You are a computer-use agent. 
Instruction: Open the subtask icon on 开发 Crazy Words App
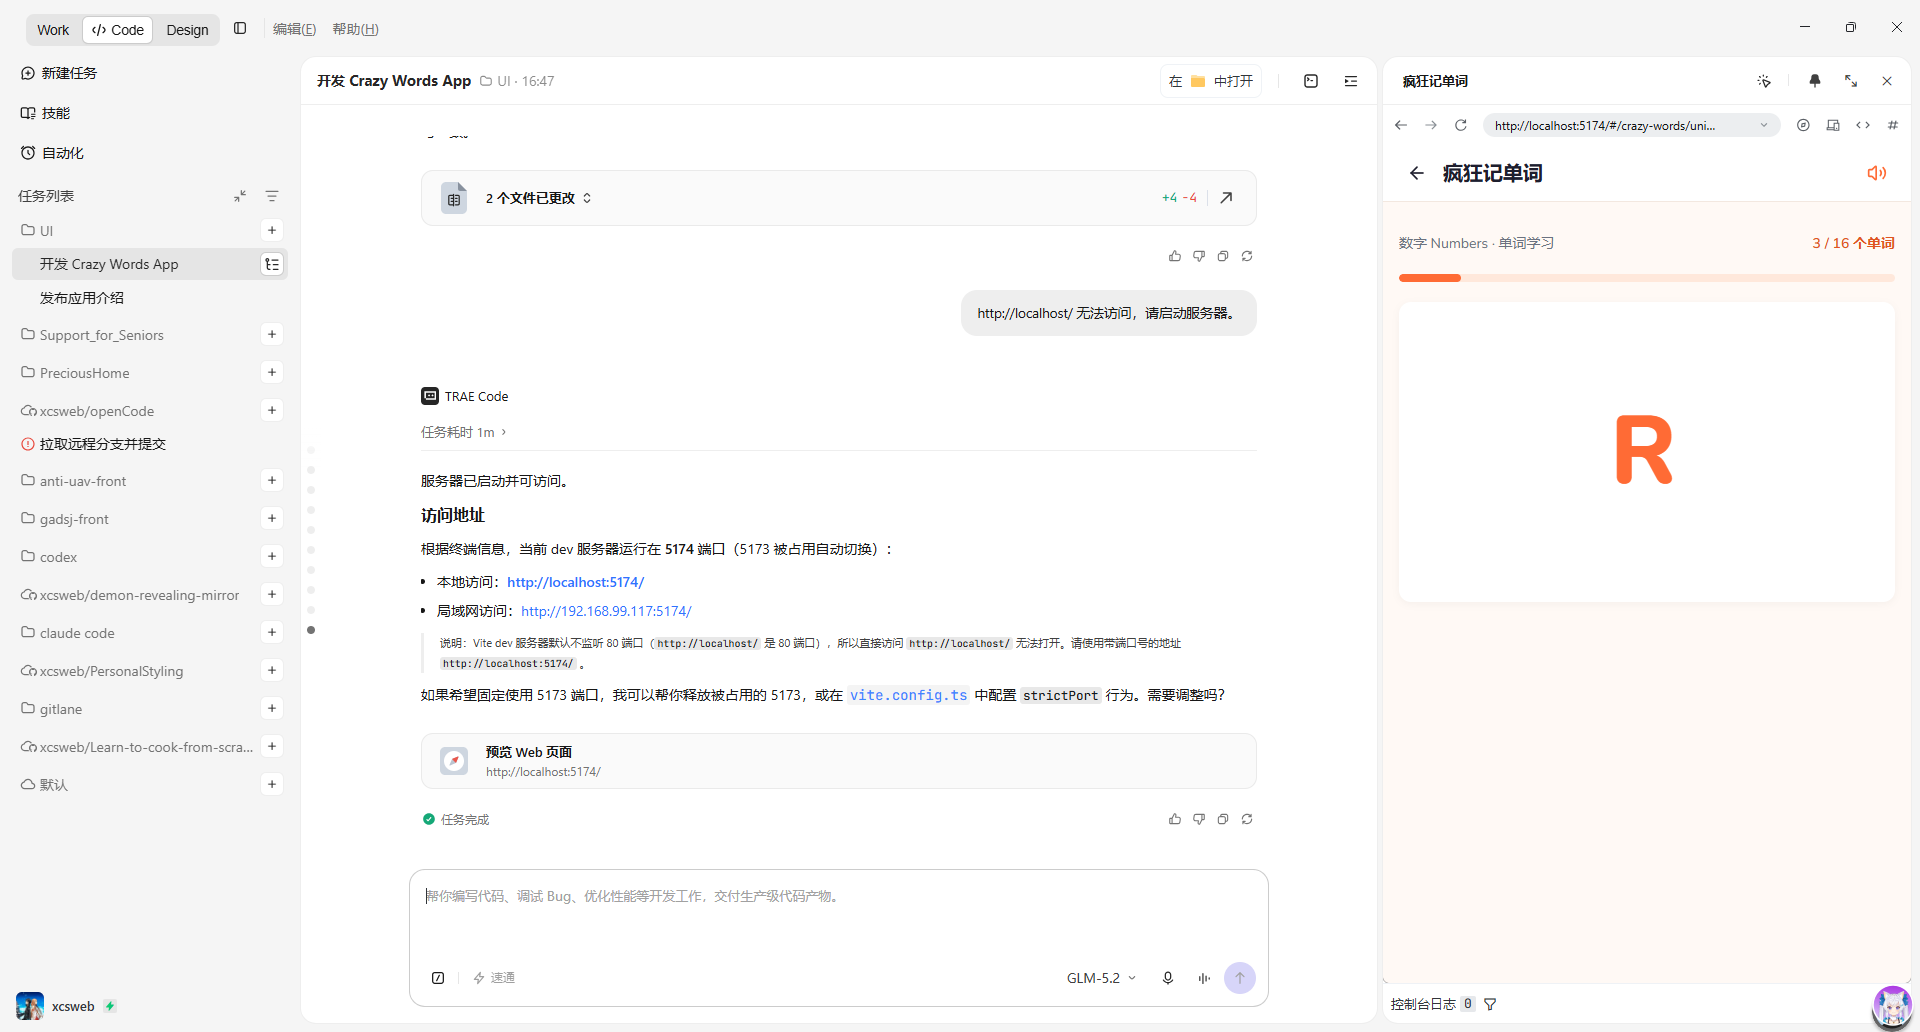272,264
